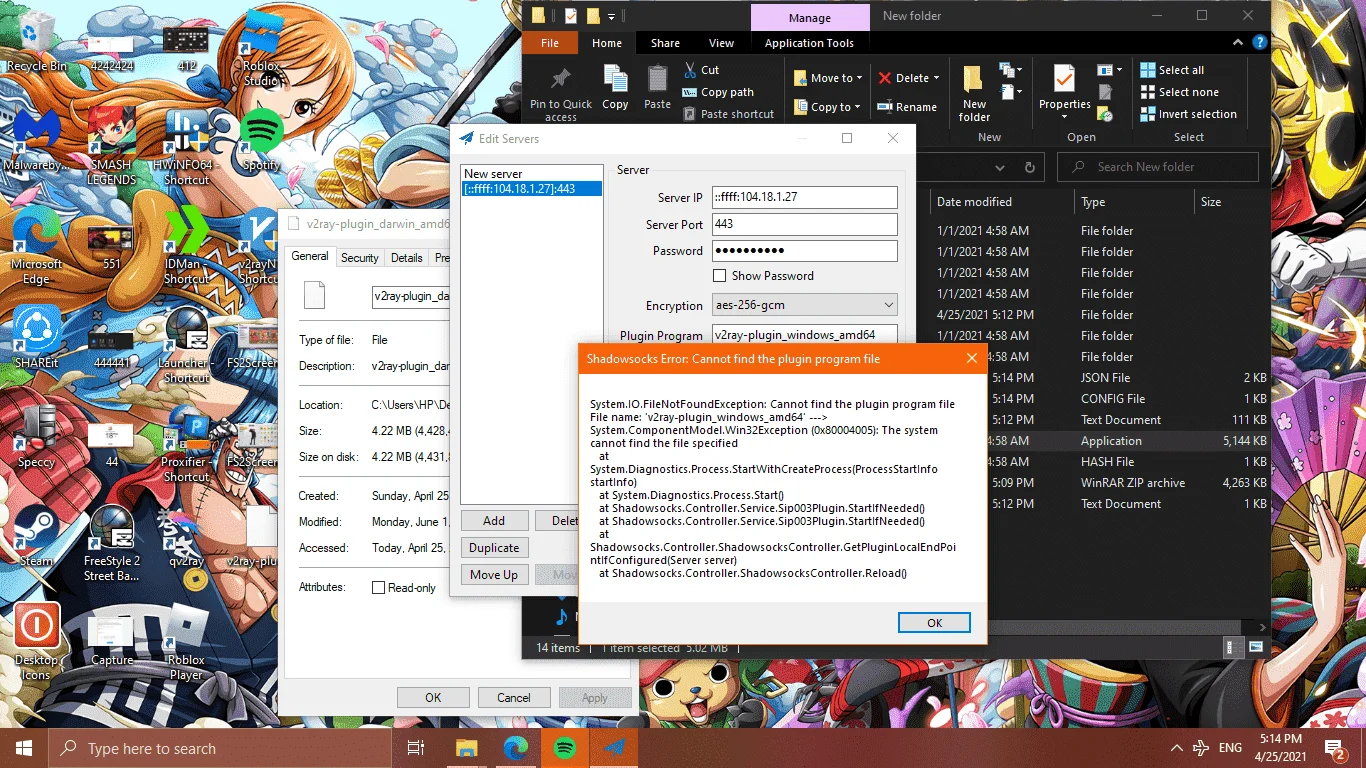Collapse the Explorer ribbon with the chevron

[1238, 42]
